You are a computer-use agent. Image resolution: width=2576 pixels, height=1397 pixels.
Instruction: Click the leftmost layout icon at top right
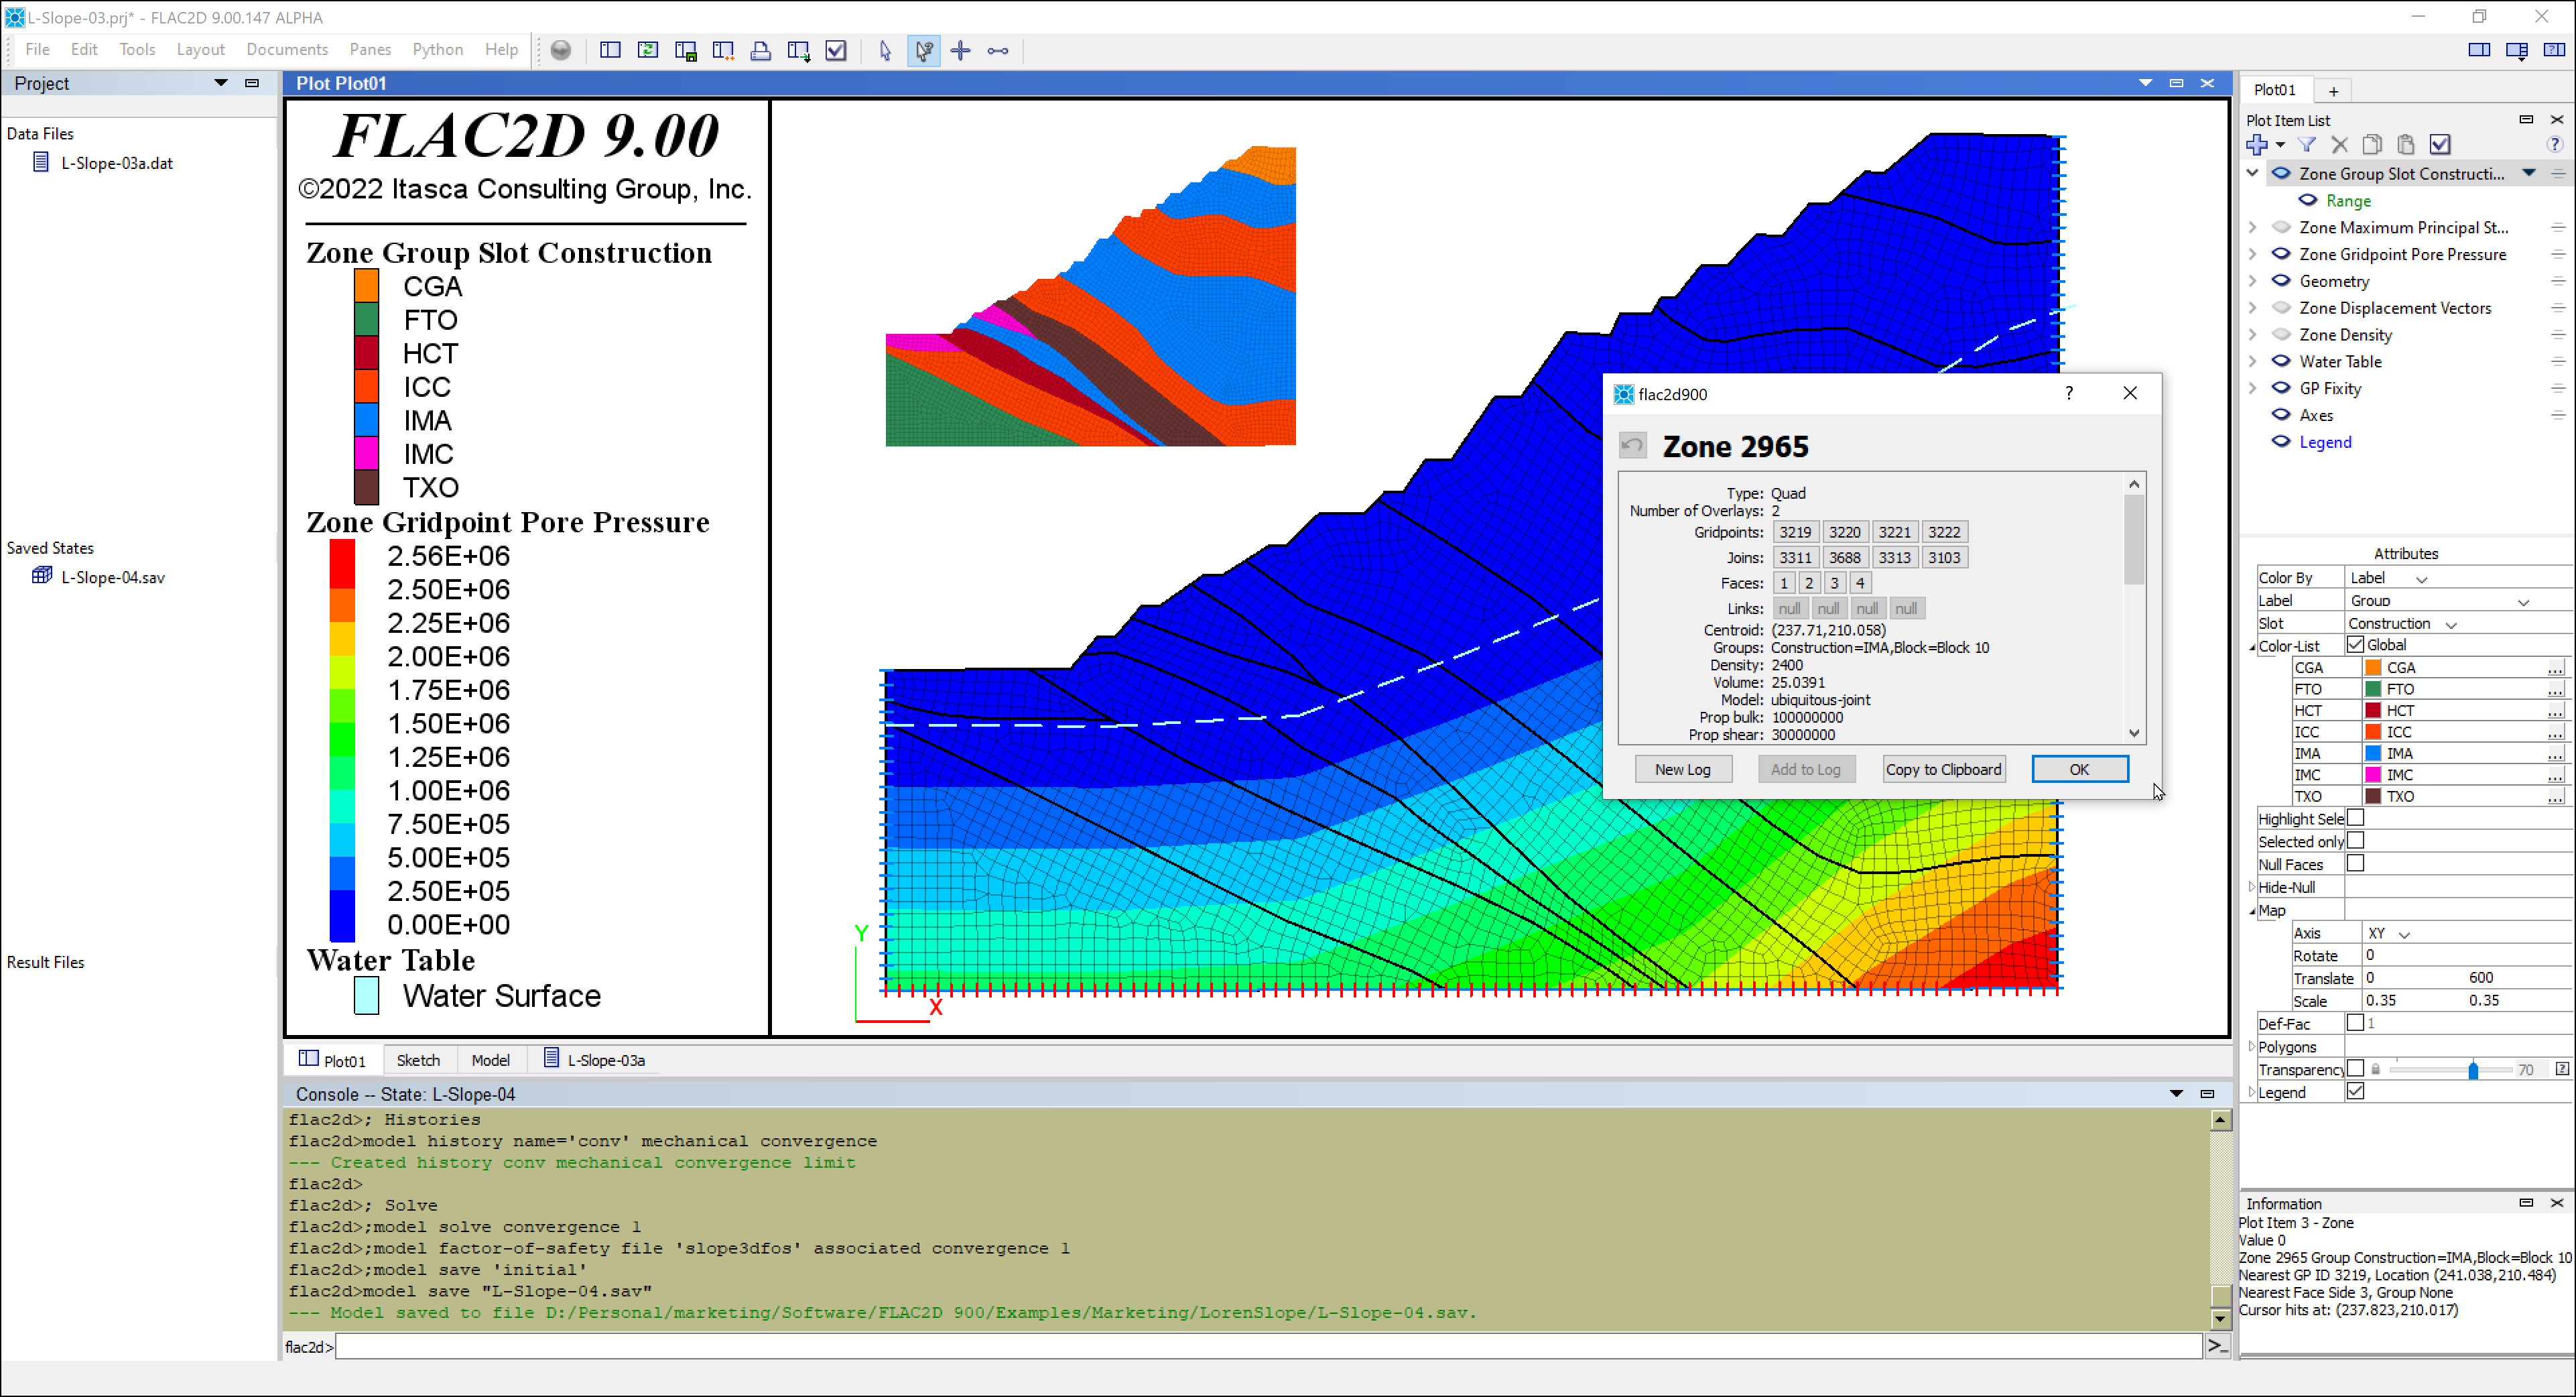coord(2479,50)
